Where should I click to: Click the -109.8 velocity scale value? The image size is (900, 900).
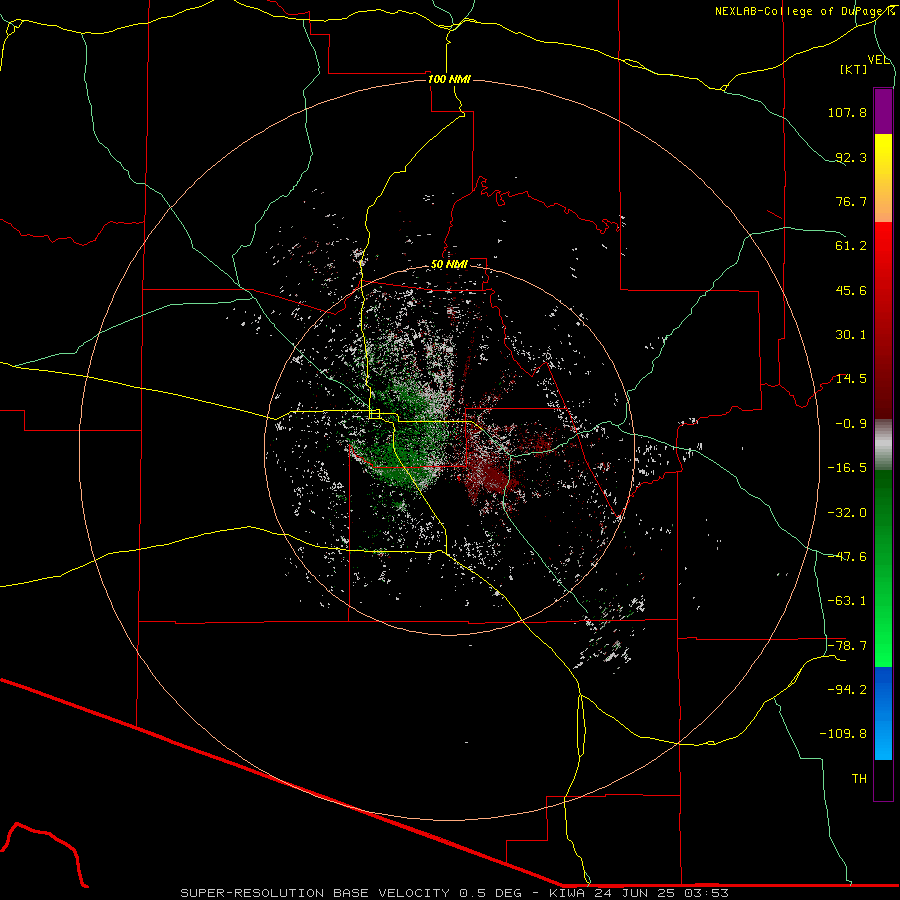(843, 734)
